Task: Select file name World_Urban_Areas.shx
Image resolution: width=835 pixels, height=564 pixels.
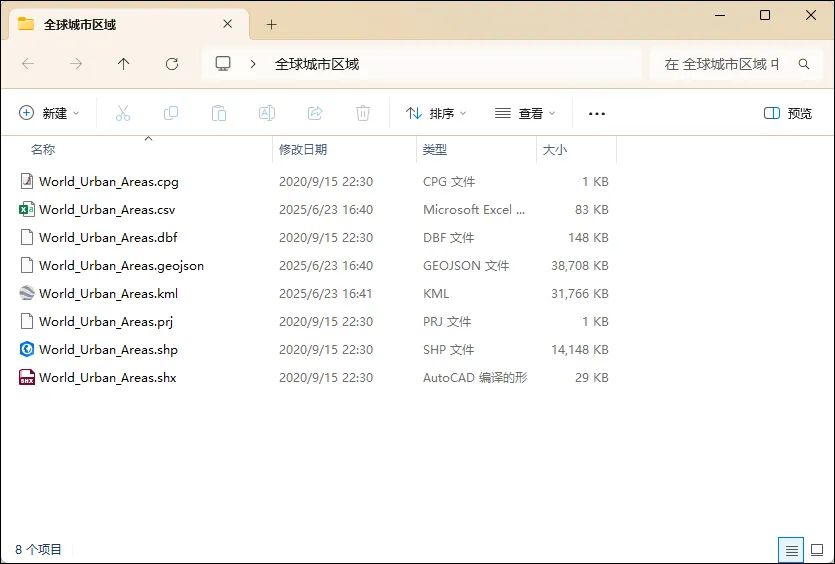Action: point(108,377)
